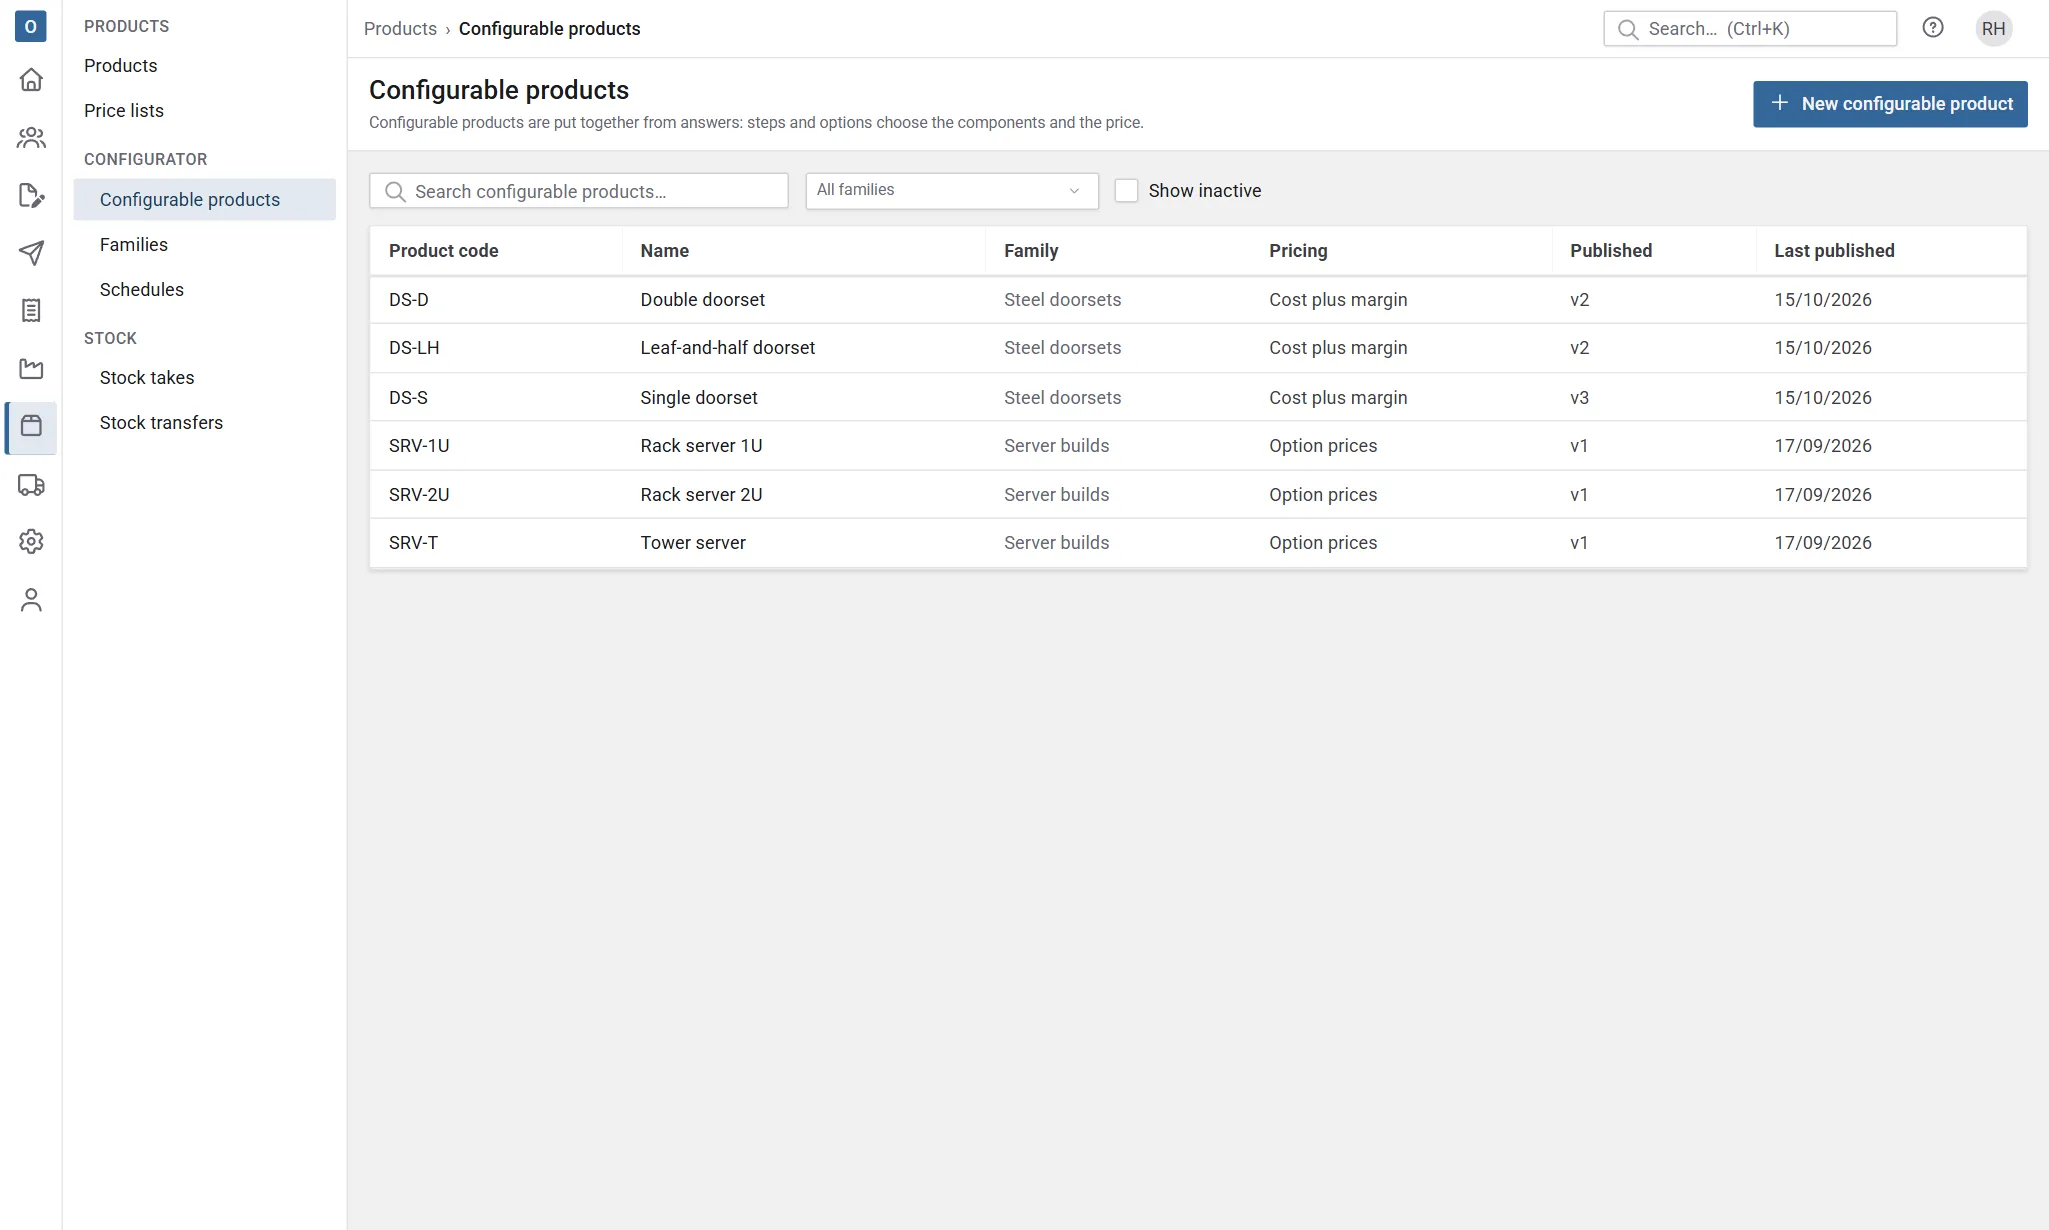Open the Tower server entry
Screen dimensions: 2049x1230
point(1198,543)
